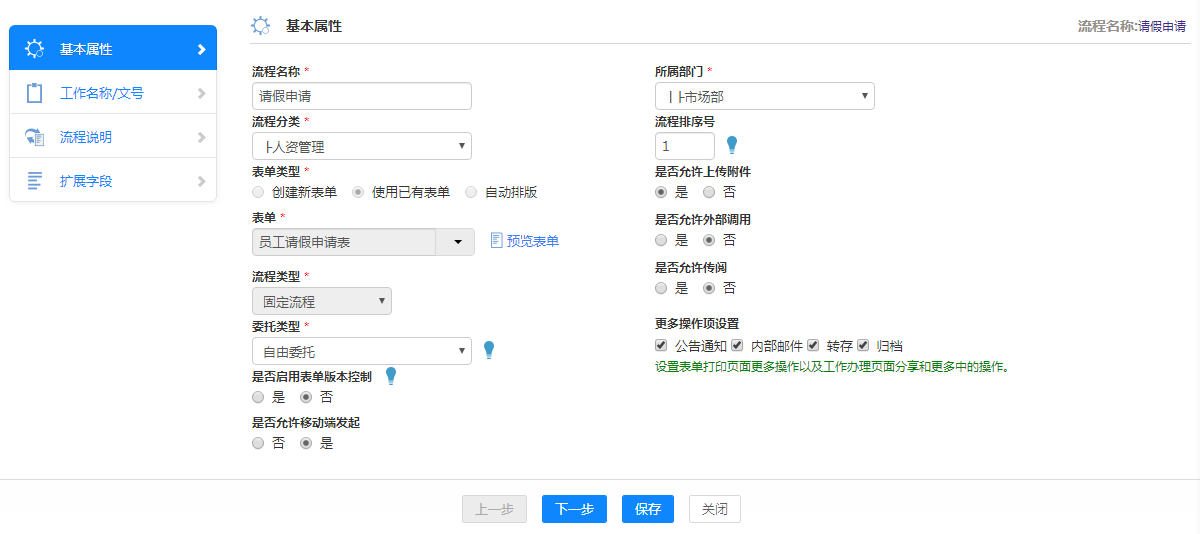Select 否 for 是否允许上传附件
The height and width of the screenshot is (534, 1200).
709,192
